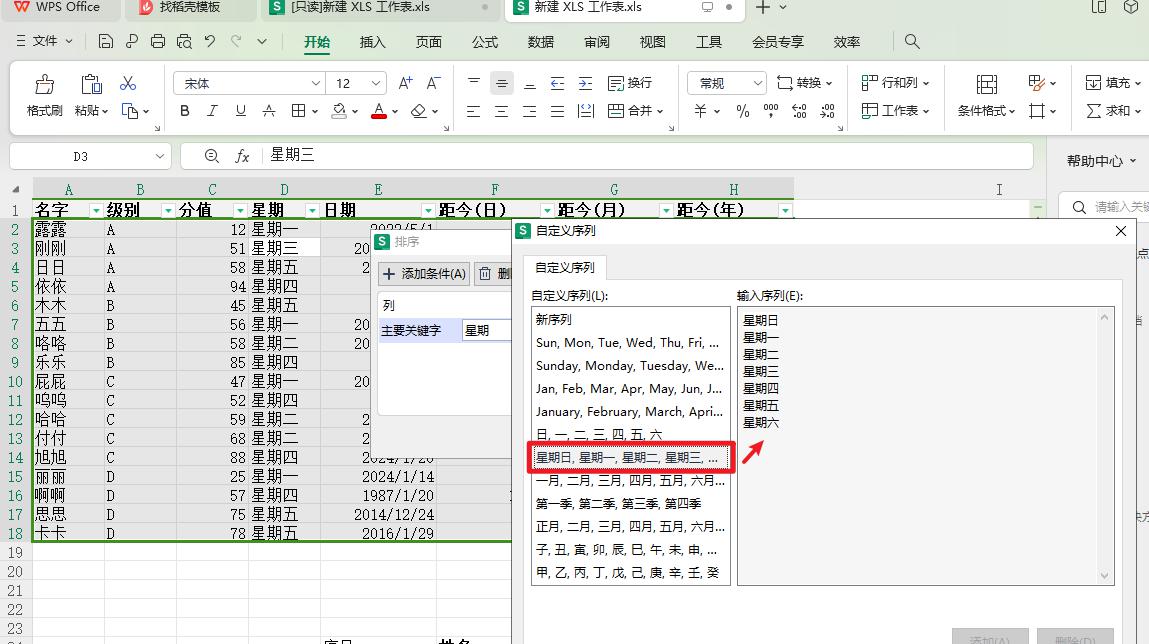Click inside the input sequence (输入序列) box
Screen dimensions: 1149x644
click(925, 445)
